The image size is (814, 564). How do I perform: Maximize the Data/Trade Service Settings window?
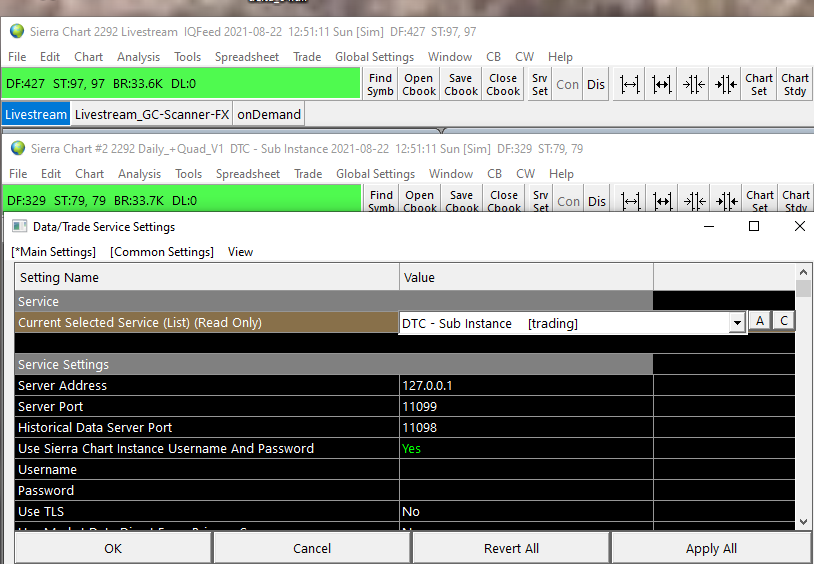pos(754,226)
